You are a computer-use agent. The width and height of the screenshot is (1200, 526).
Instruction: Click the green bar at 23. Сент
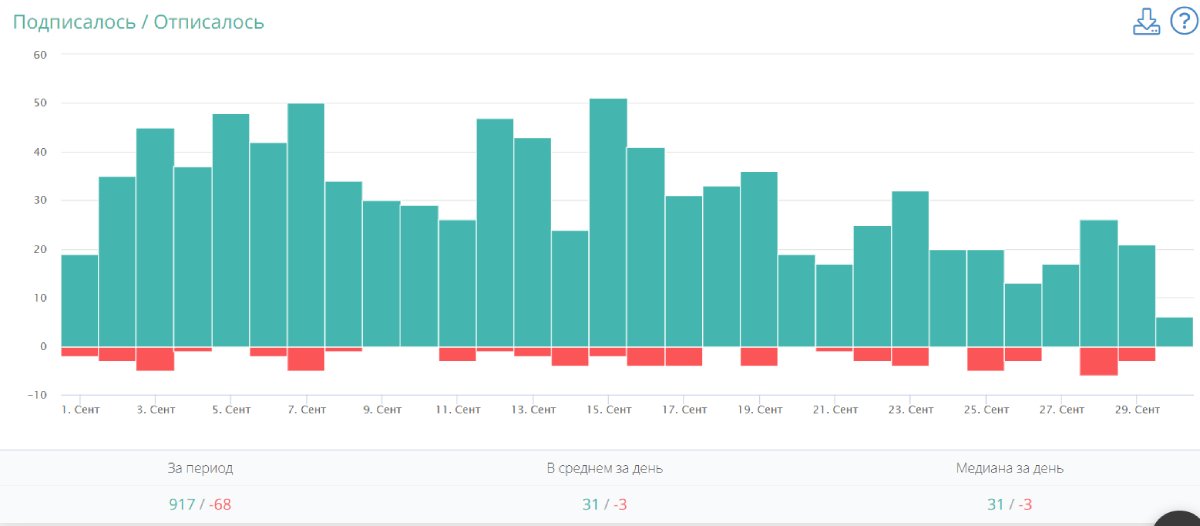click(x=910, y=269)
